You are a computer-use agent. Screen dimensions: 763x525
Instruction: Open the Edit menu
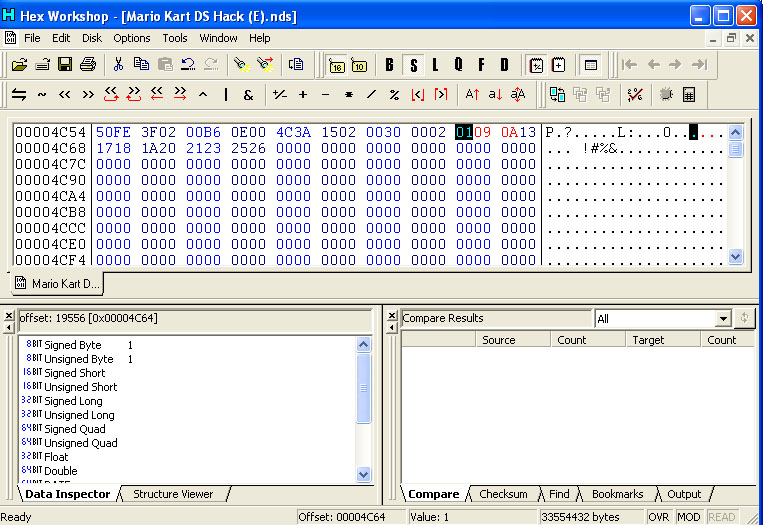[x=61, y=38]
